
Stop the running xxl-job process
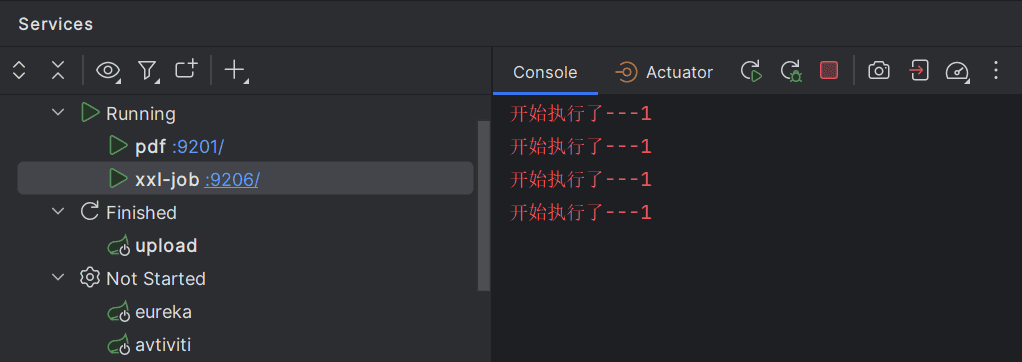click(x=828, y=70)
